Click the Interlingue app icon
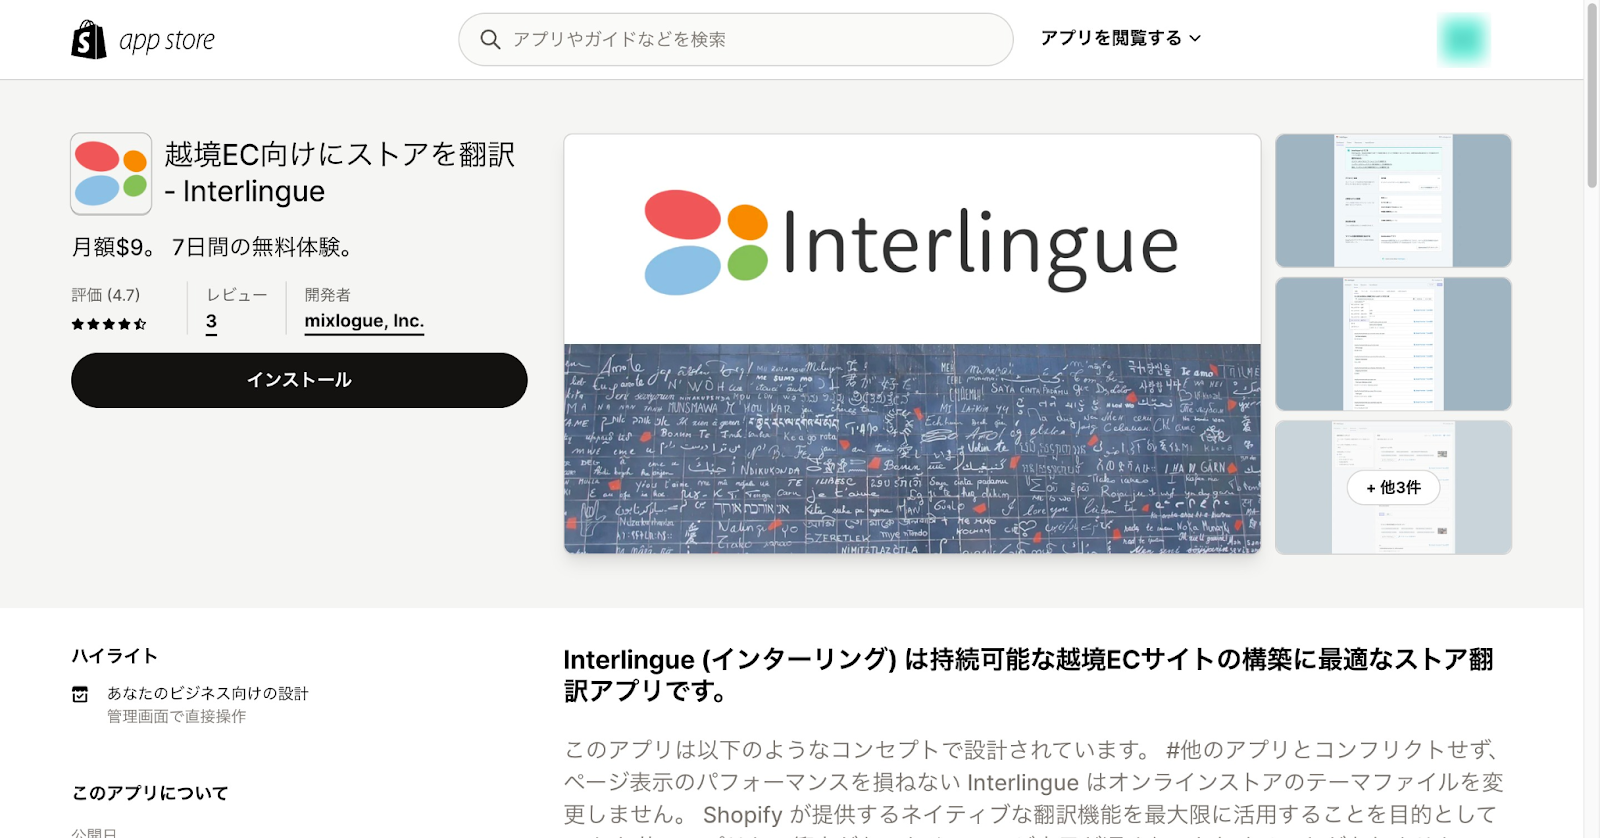 point(111,174)
